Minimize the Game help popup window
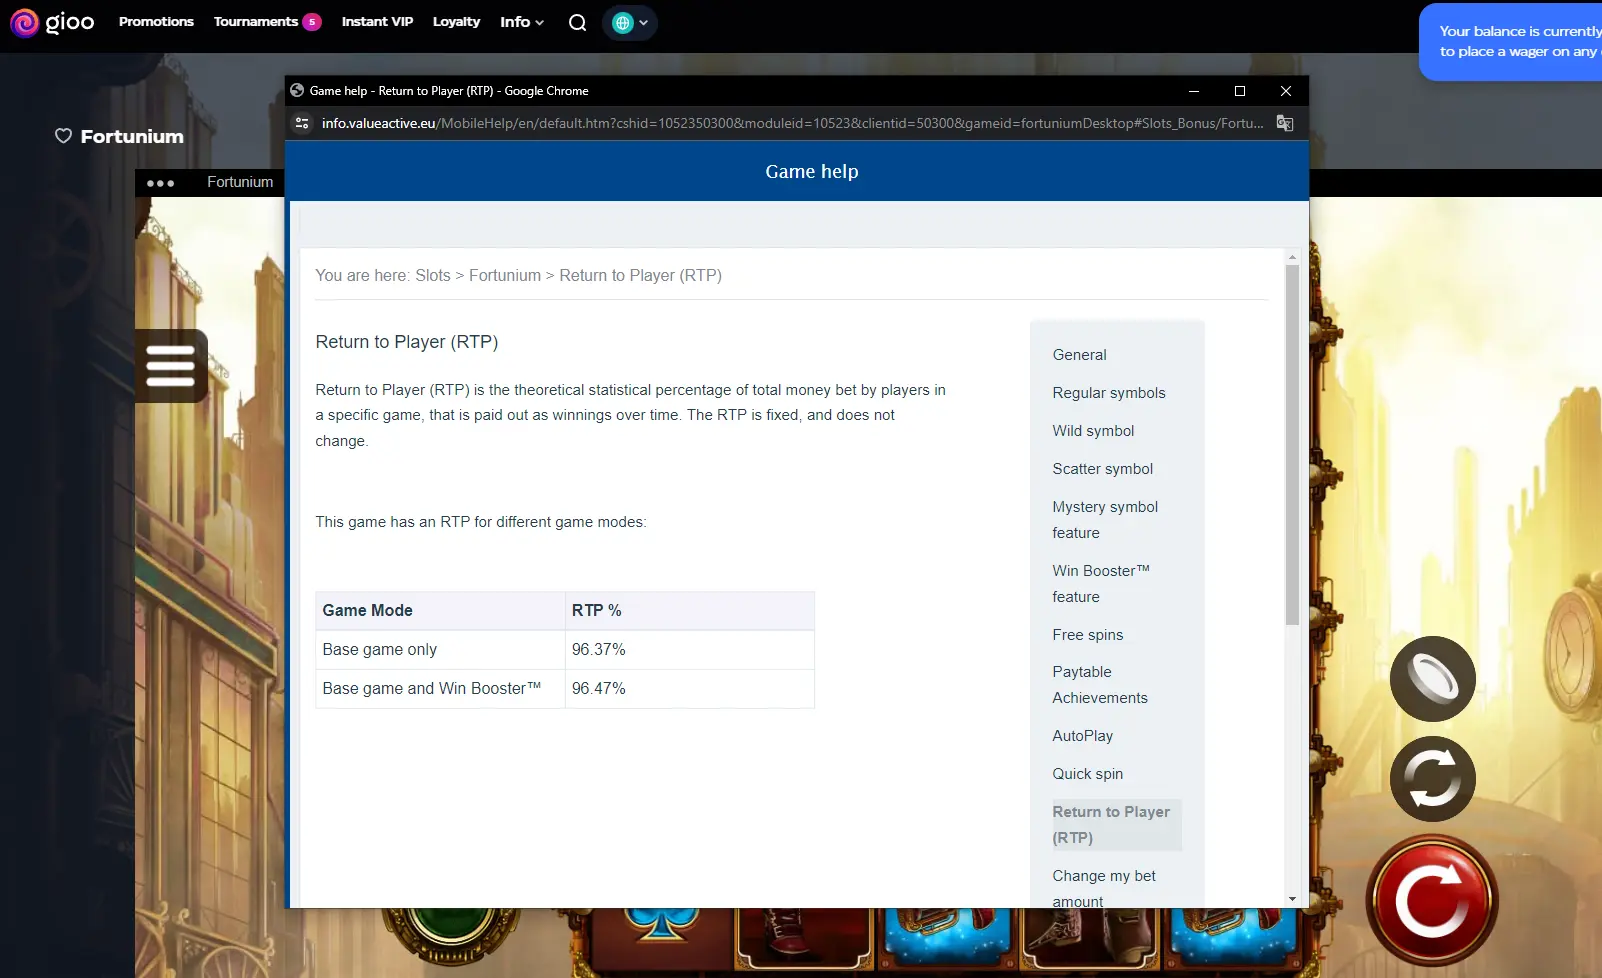 (x=1193, y=91)
